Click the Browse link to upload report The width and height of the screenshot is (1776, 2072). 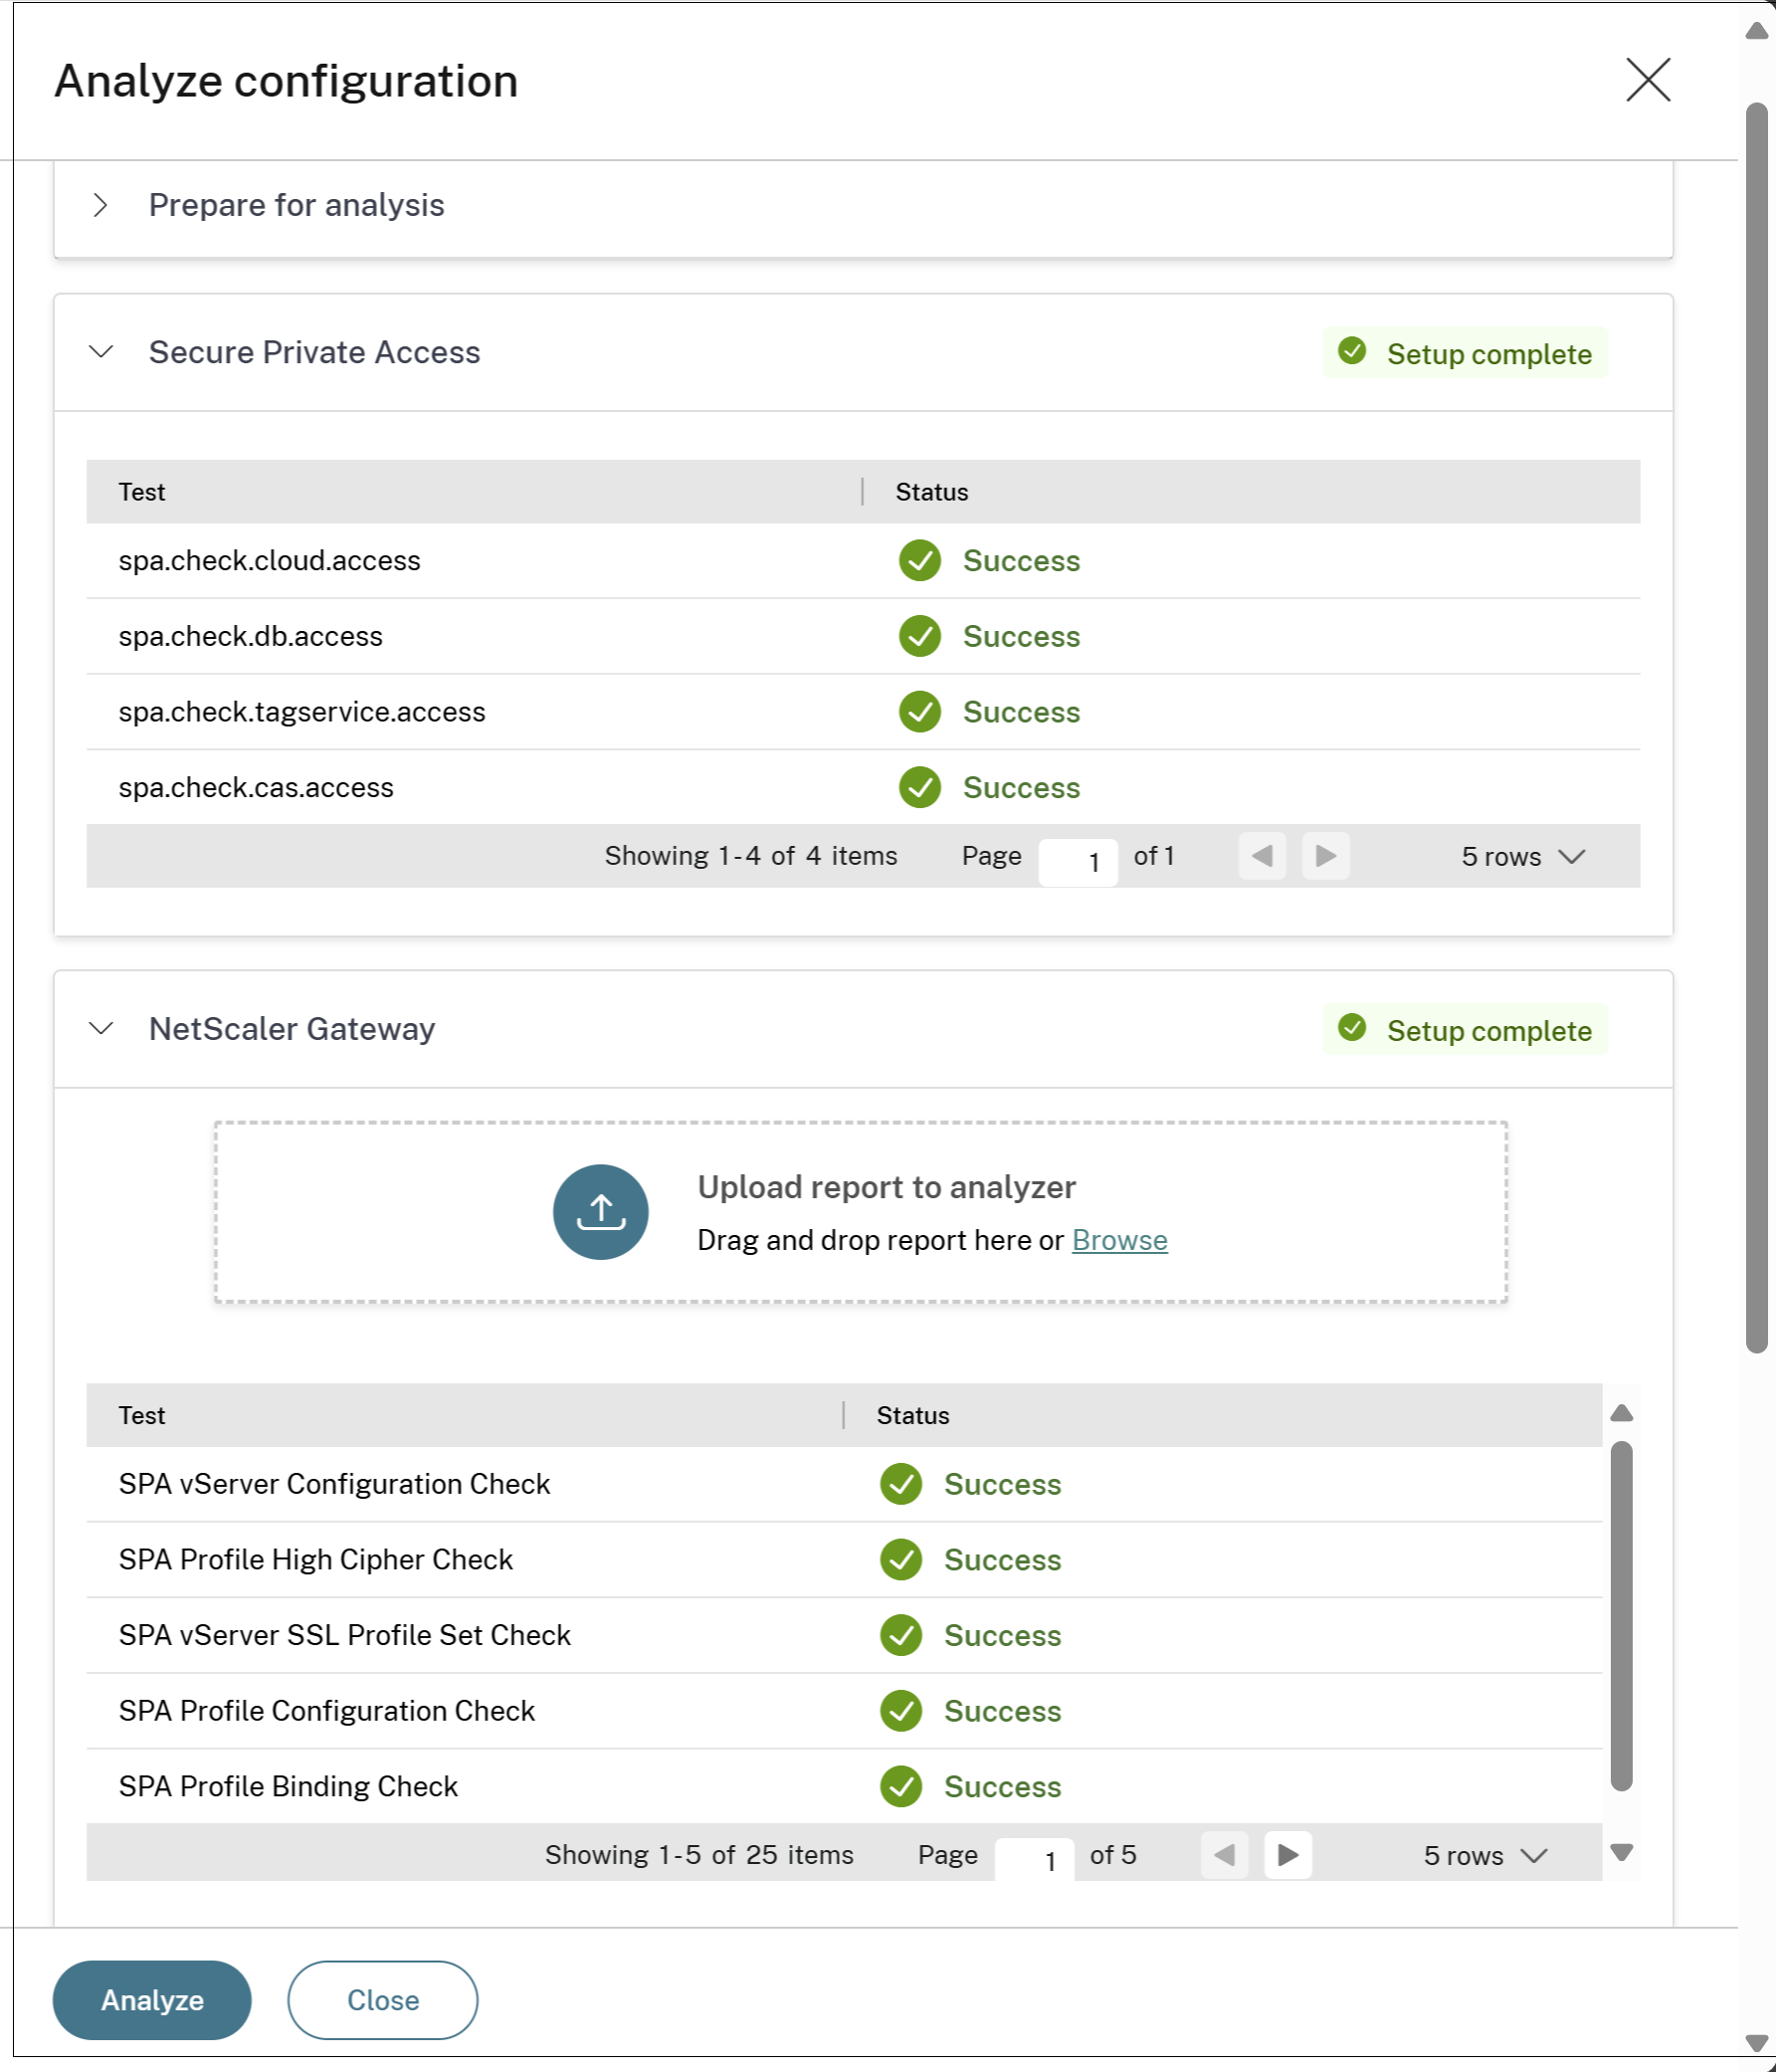click(1119, 1240)
